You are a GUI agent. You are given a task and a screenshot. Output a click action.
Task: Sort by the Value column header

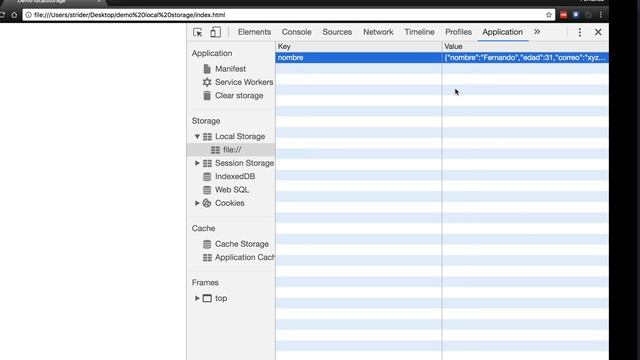[525, 47]
